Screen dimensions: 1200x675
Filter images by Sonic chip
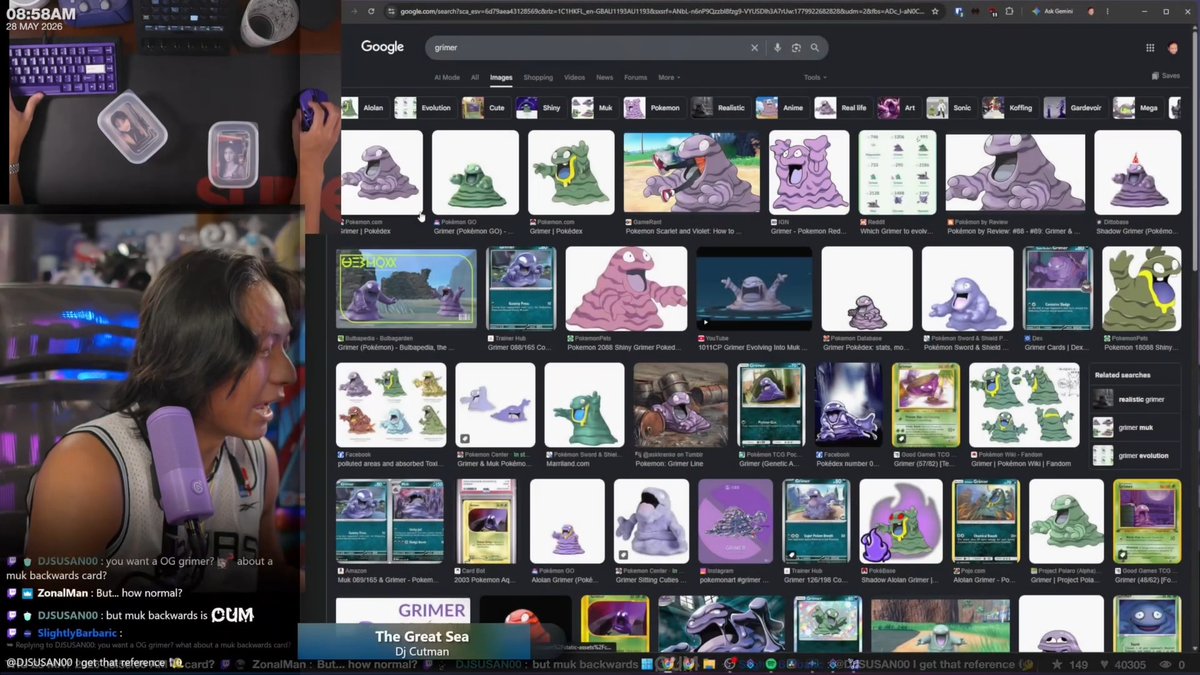(951, 108)
